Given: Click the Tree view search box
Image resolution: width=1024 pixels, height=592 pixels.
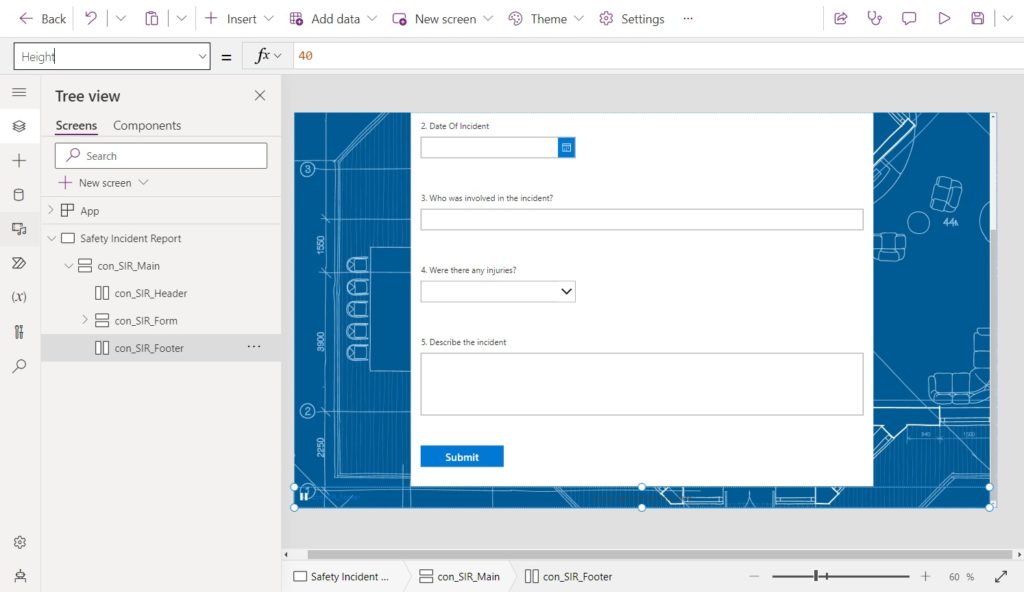Looking at the screenshot, I should click(x=160, y=155).
